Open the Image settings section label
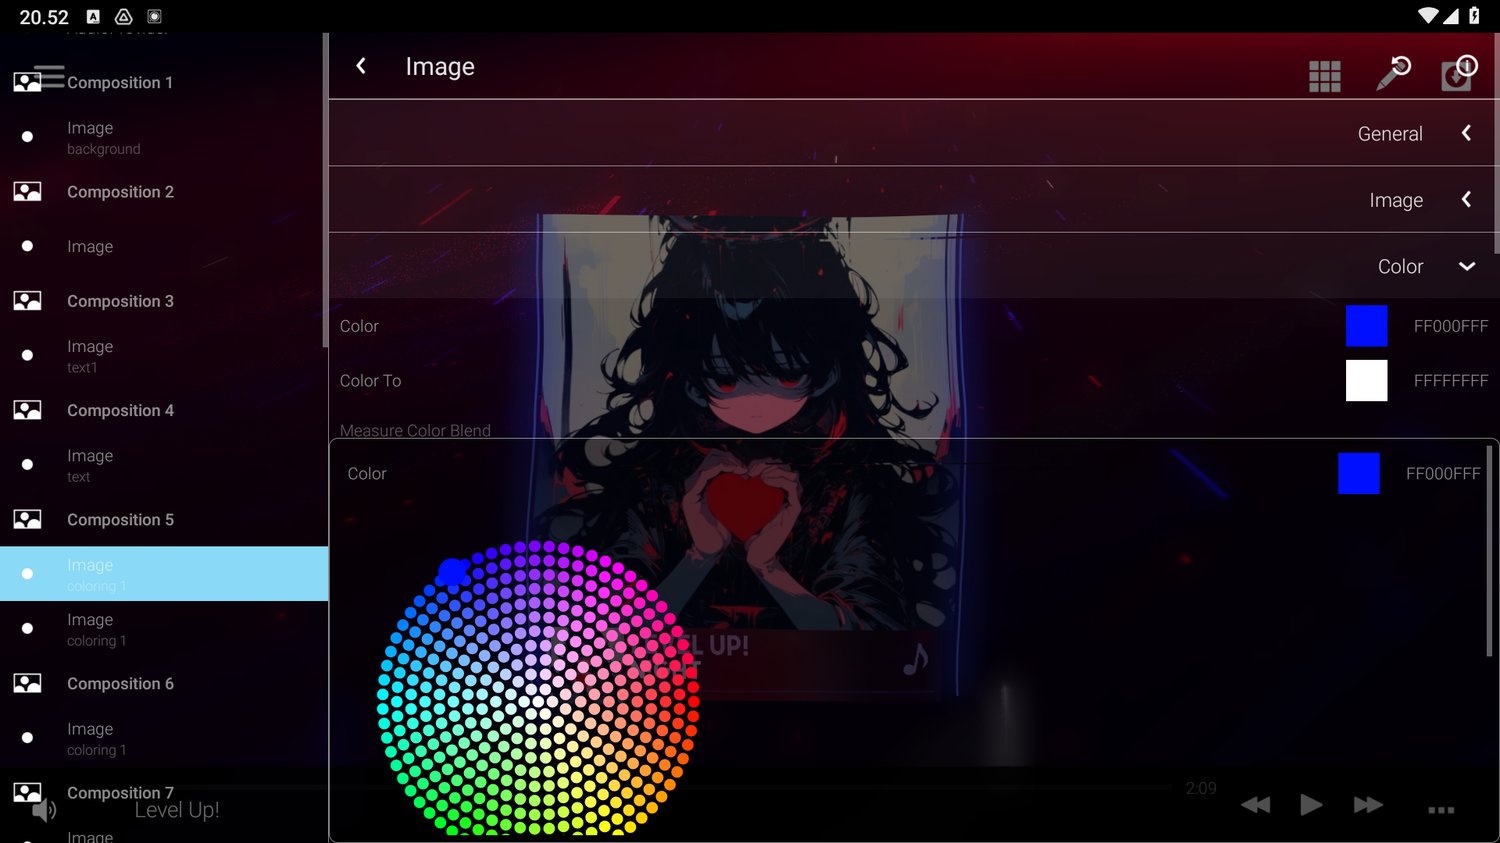 point(1396,200)
